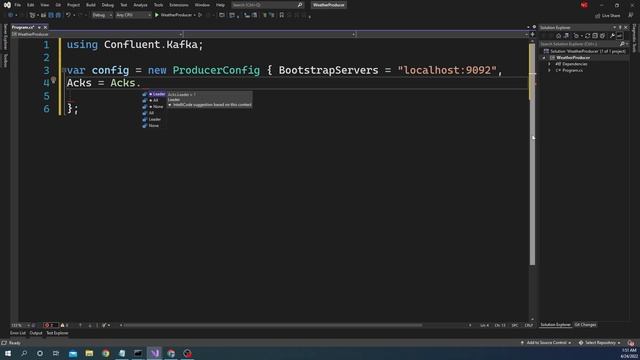Close the Program.cs tab

(x=45, y=27)
